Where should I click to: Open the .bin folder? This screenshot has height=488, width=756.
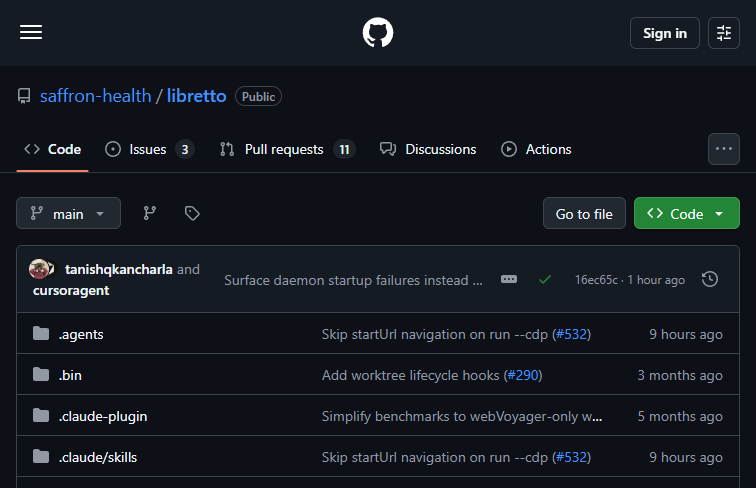(x=70, y=375)
